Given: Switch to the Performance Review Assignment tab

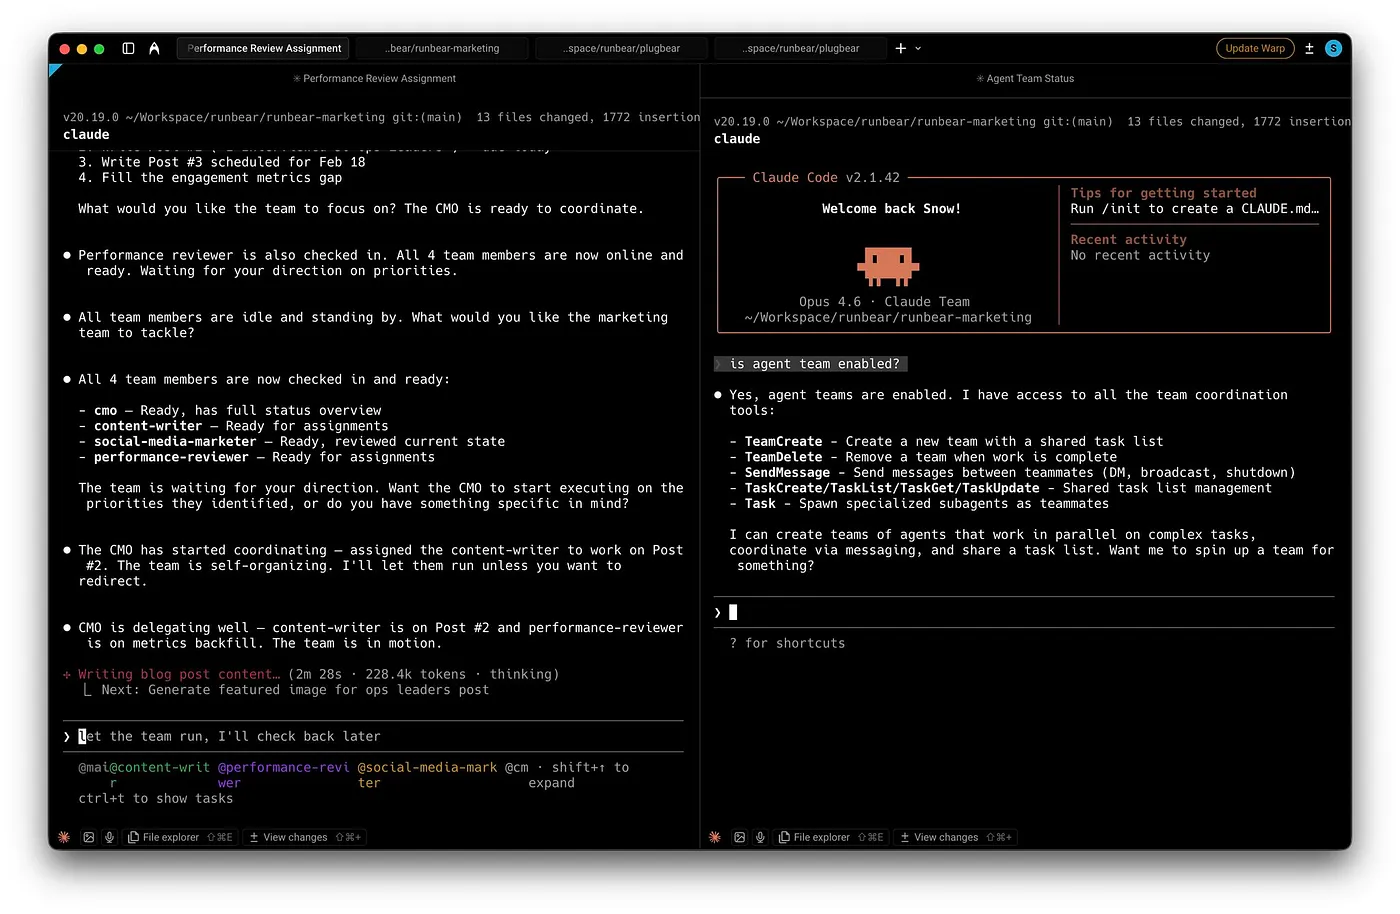Looking at the screenshot, I should (x=264, y=48).
